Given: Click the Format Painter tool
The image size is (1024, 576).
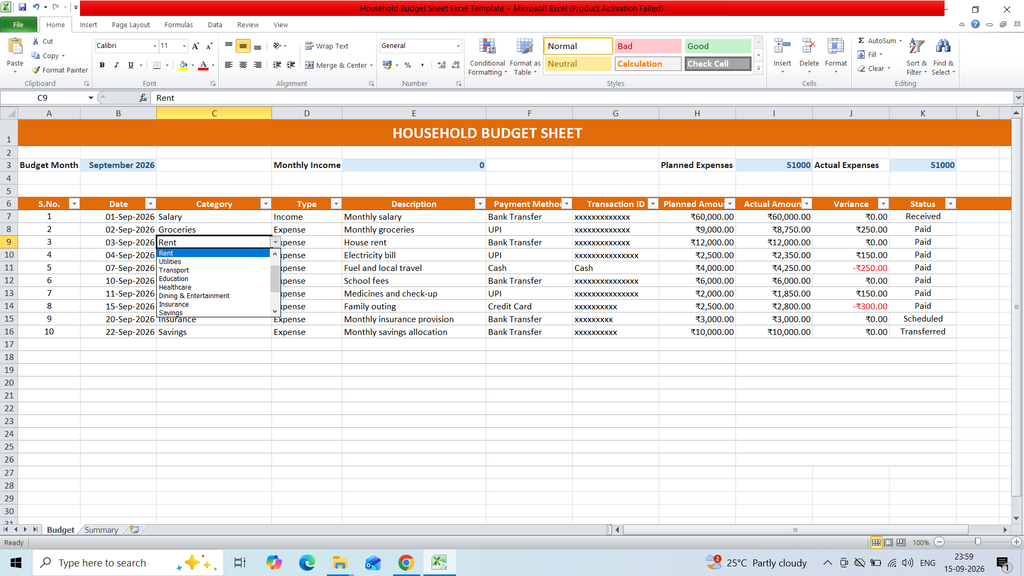Looking at the screenshot, I should (59, 70).
